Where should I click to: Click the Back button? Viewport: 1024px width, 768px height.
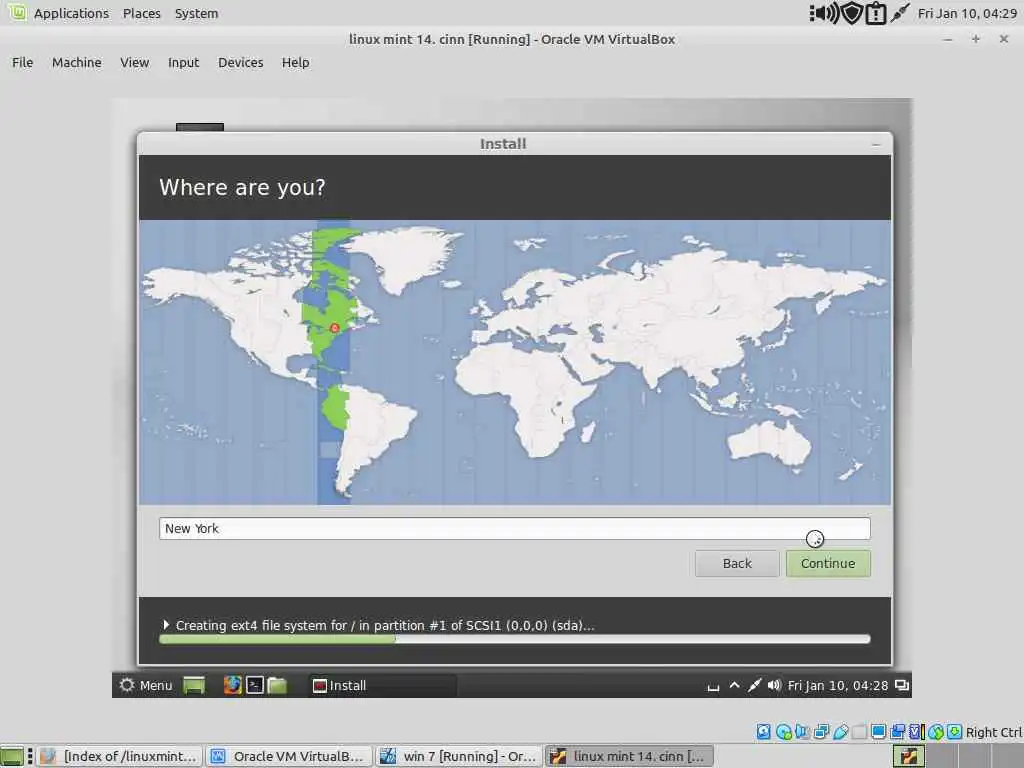pos(737,564)
